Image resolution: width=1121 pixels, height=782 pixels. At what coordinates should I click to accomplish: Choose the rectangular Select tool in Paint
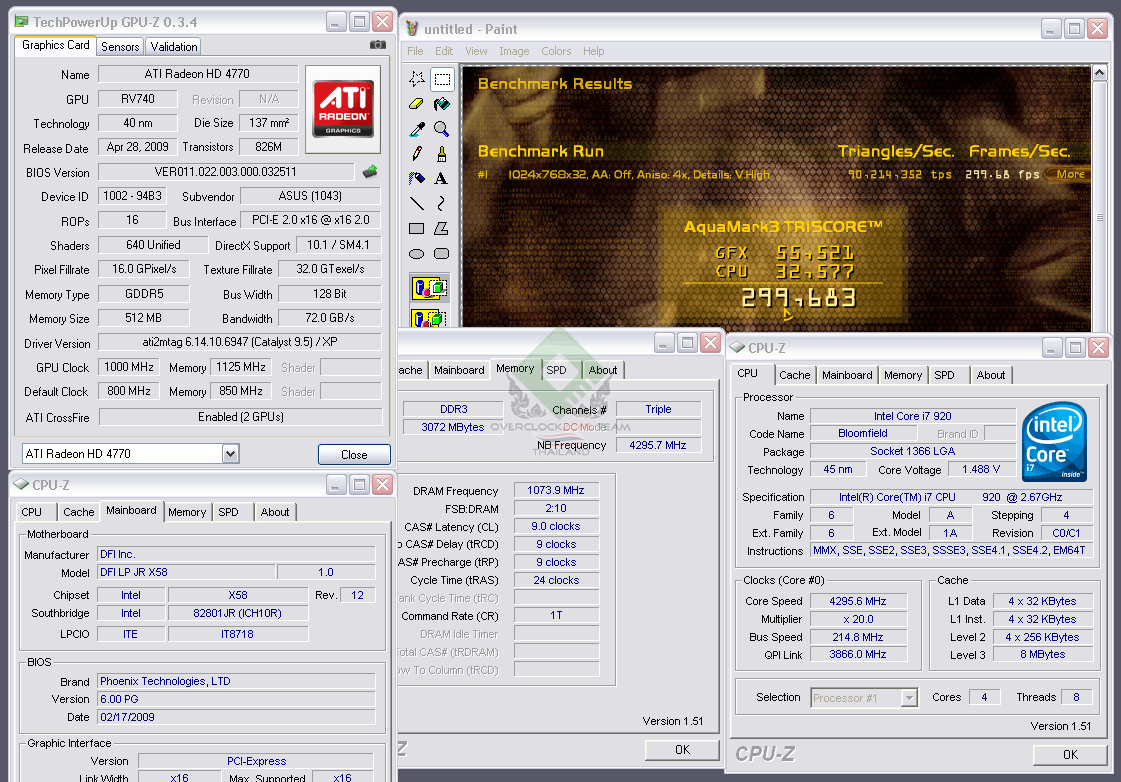click(x=442, y=79)
